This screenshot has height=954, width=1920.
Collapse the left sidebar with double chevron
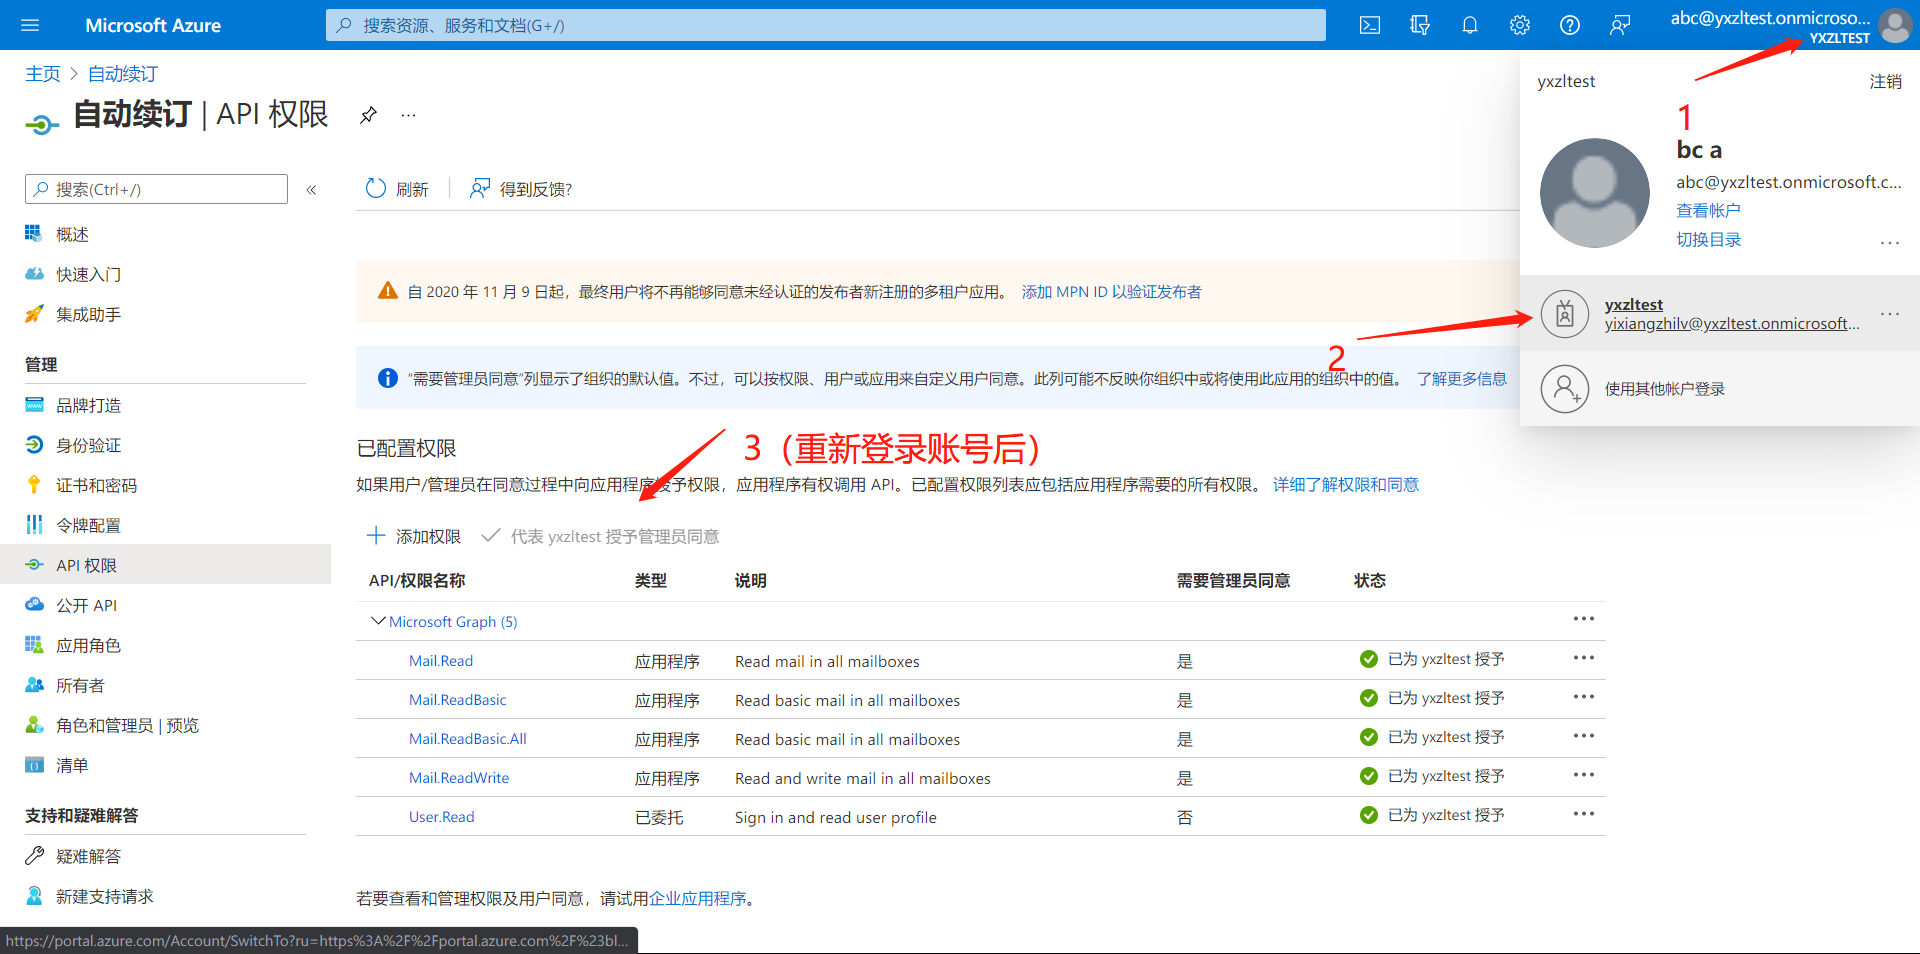click(x=311, y=190)
